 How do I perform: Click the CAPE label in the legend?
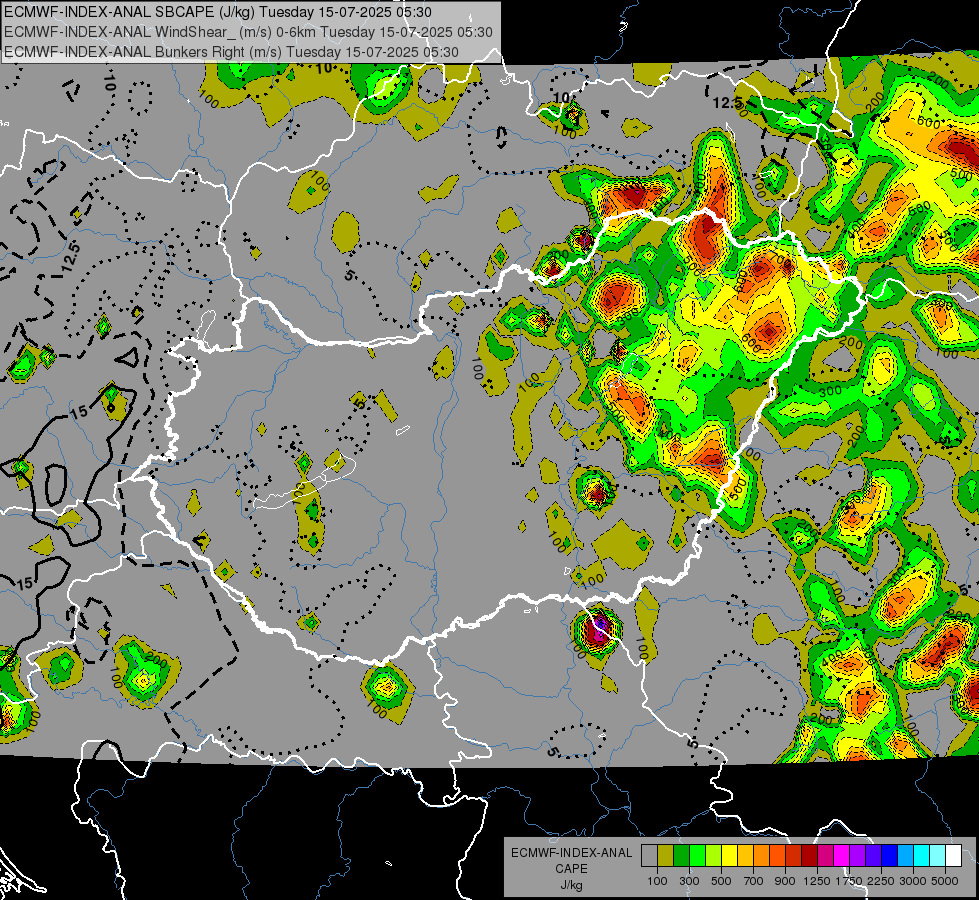571,869
